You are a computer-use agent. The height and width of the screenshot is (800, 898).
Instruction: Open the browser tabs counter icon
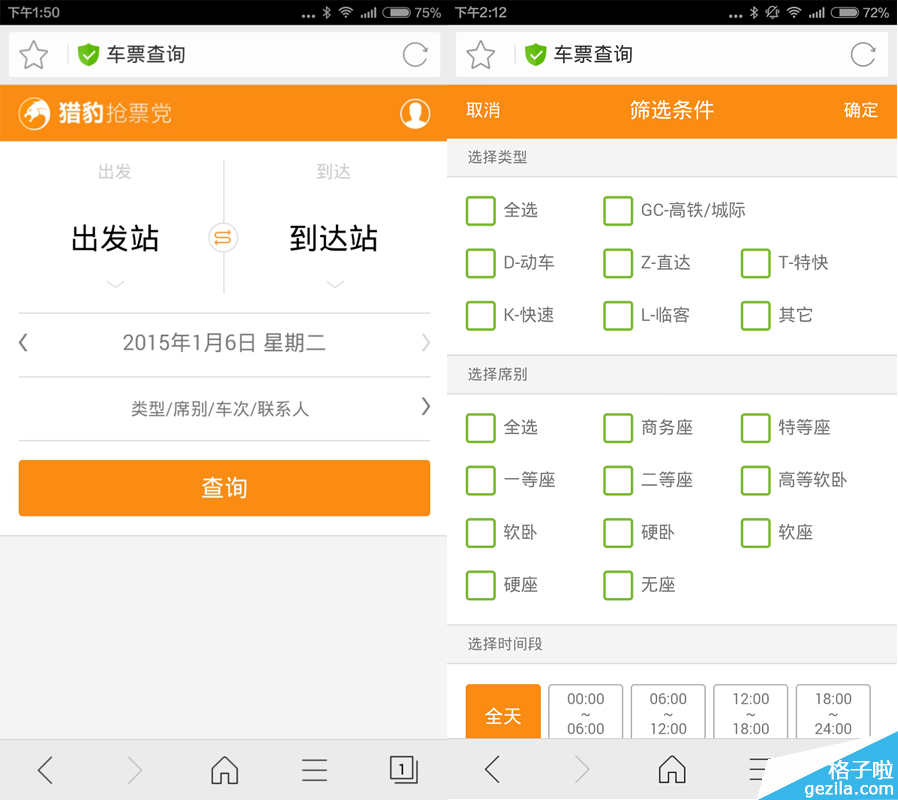pos(403,769)
